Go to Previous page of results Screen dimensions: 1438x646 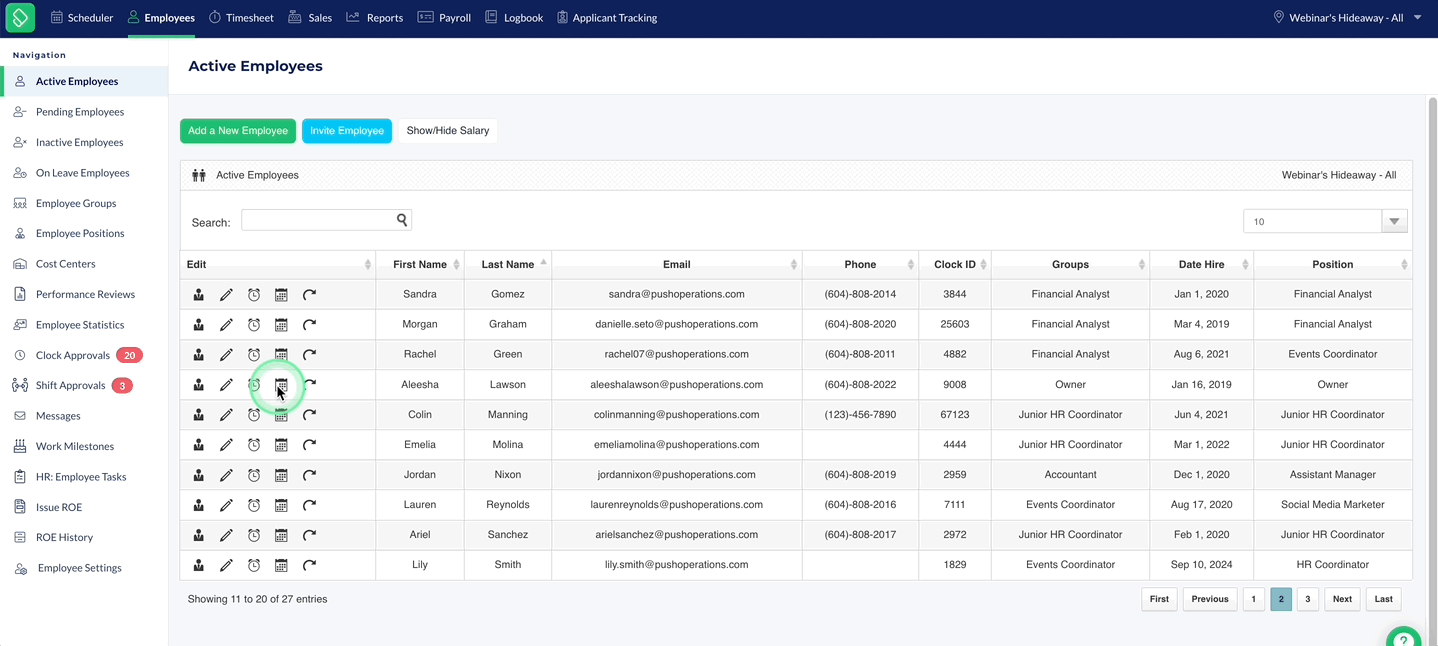tap(1209, 599)
